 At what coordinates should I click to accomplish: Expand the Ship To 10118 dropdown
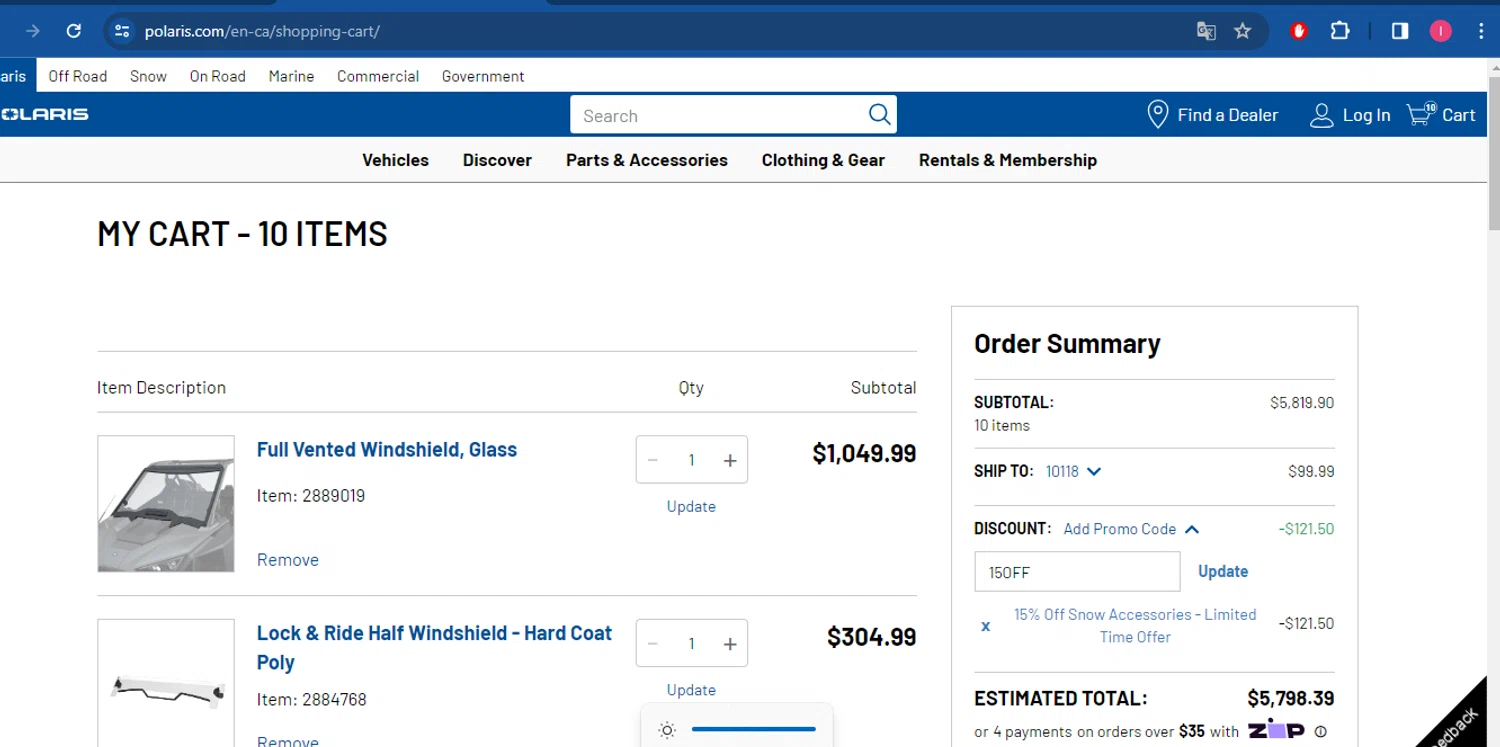click(x=1073, y=471)
